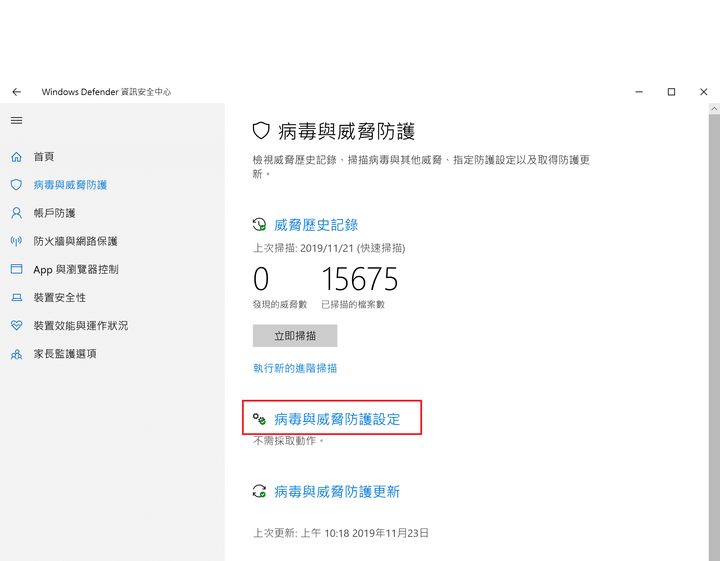Screen dimensions: 720x561
Task: Click the person icon for 帳戶防護
Action: click(x=16, y=213)
